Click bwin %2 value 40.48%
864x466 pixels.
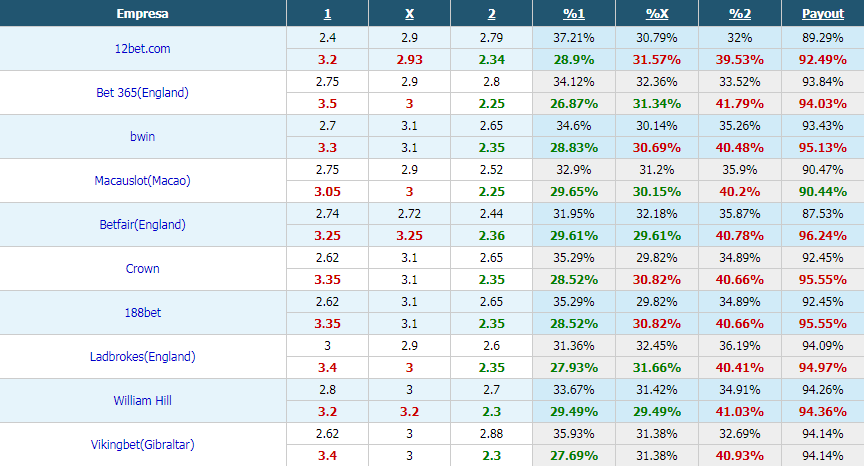click(x=739, y=148)
